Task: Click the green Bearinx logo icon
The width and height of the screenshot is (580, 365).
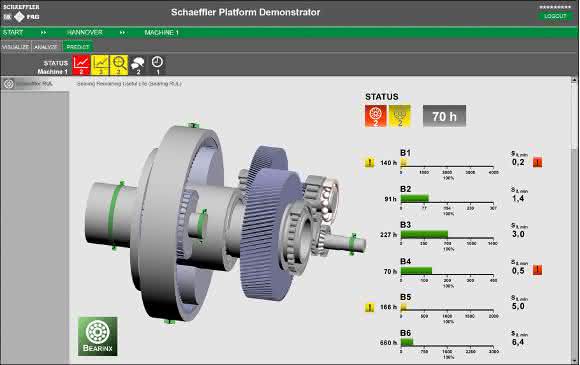Action: click(98, 336)
